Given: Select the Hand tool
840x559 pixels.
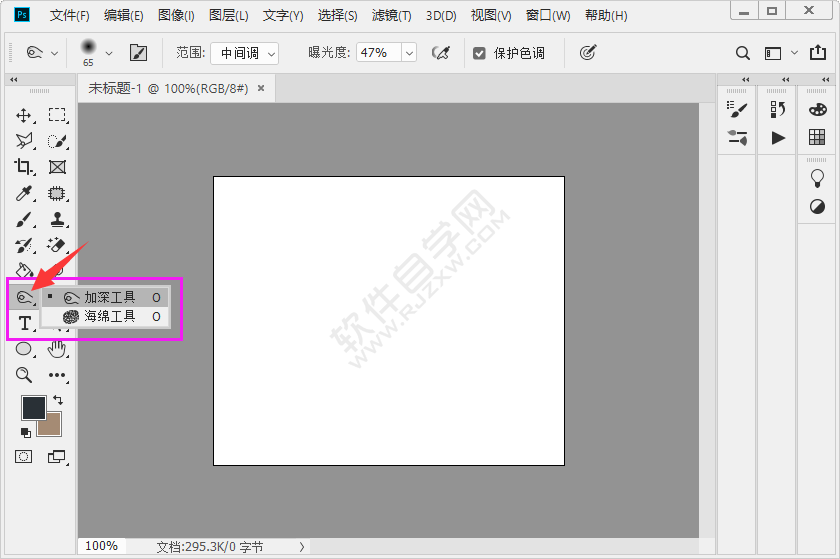Looking at the screenshot, I should coord(57,349).
